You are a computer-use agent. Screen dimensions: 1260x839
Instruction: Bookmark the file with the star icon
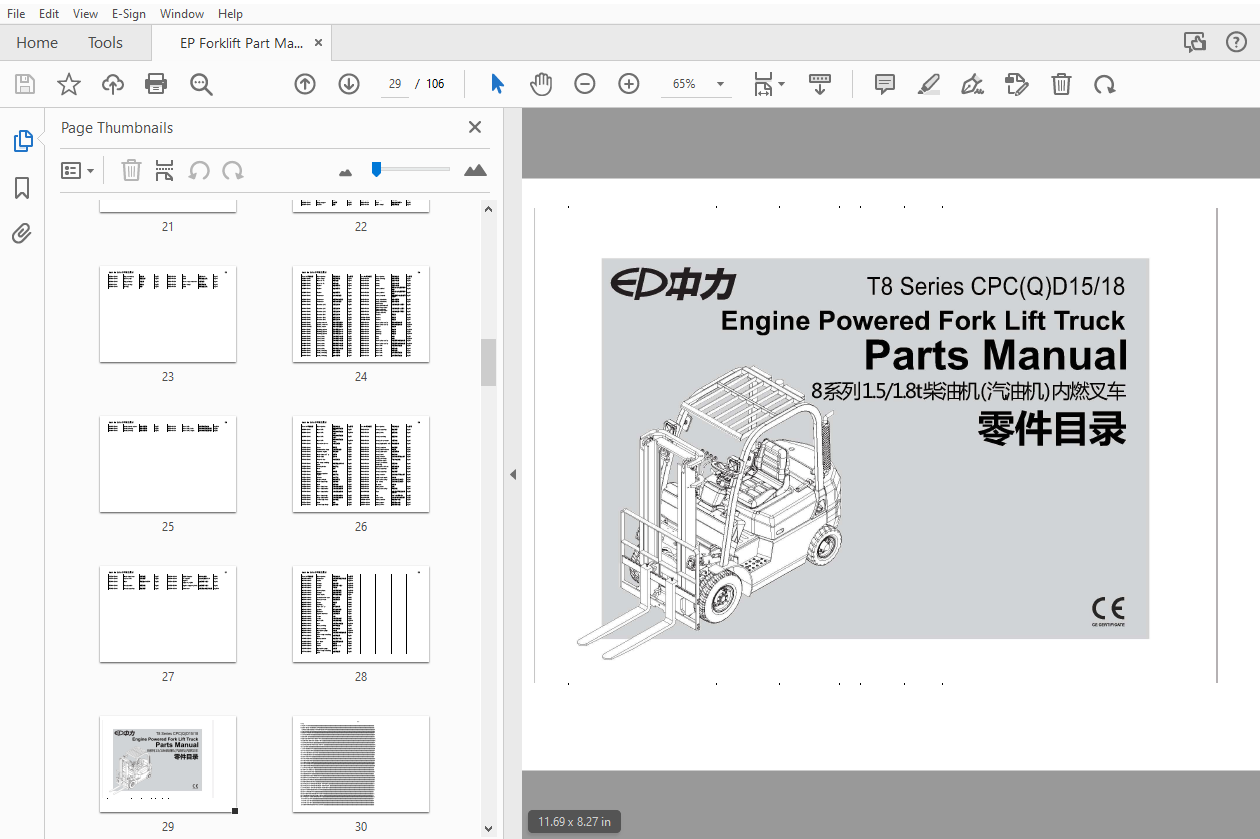click(x=68, y=84)
